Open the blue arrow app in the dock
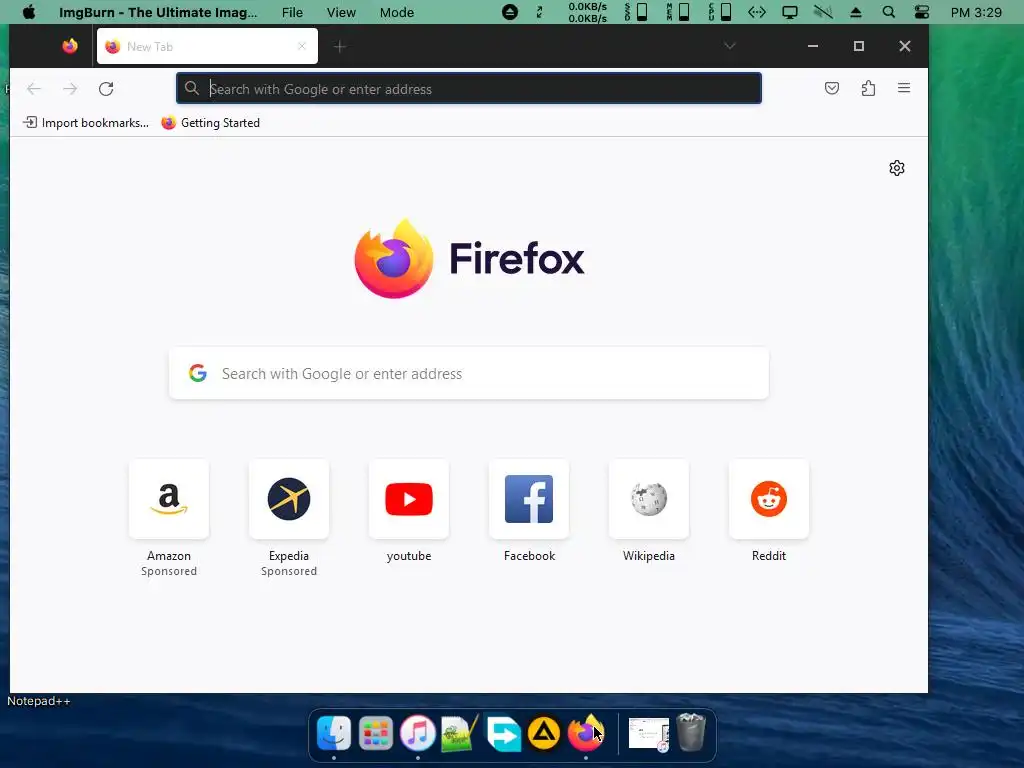This screenshot has height=768, width=1024. (503, 733)
